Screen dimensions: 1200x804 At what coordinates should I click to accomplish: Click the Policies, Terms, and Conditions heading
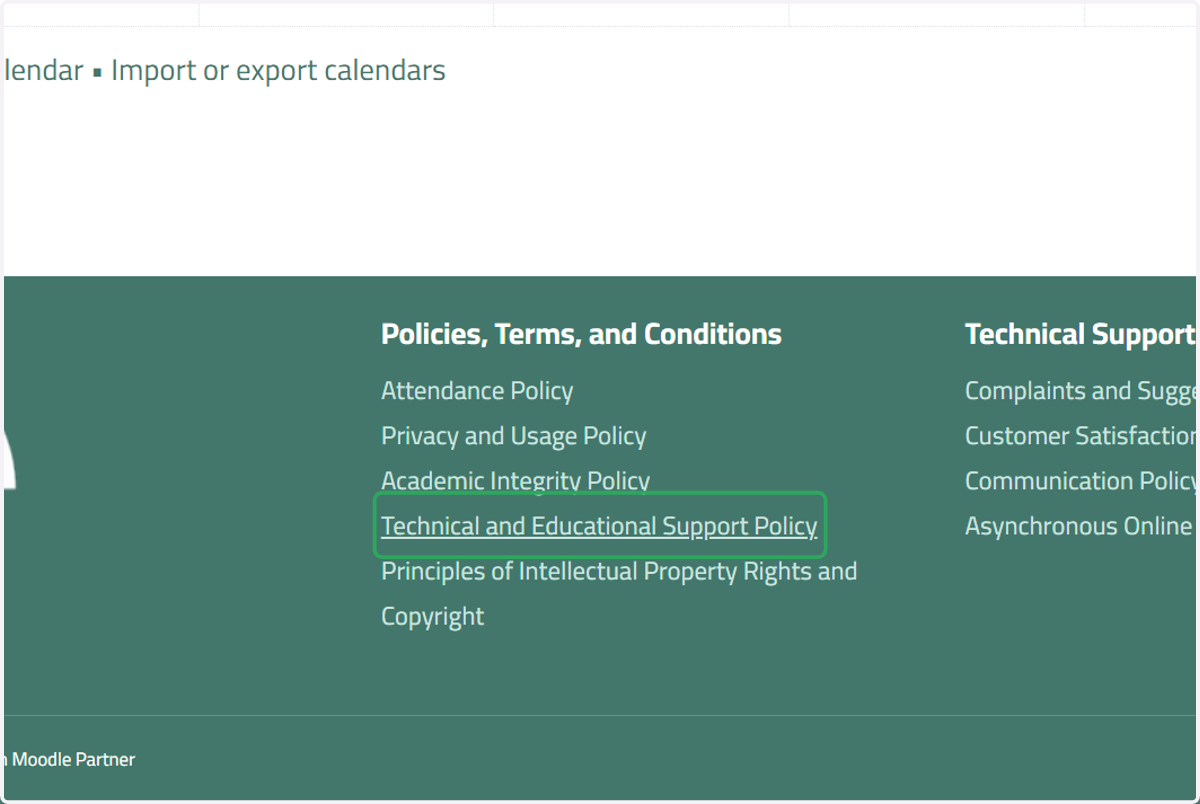581,334
